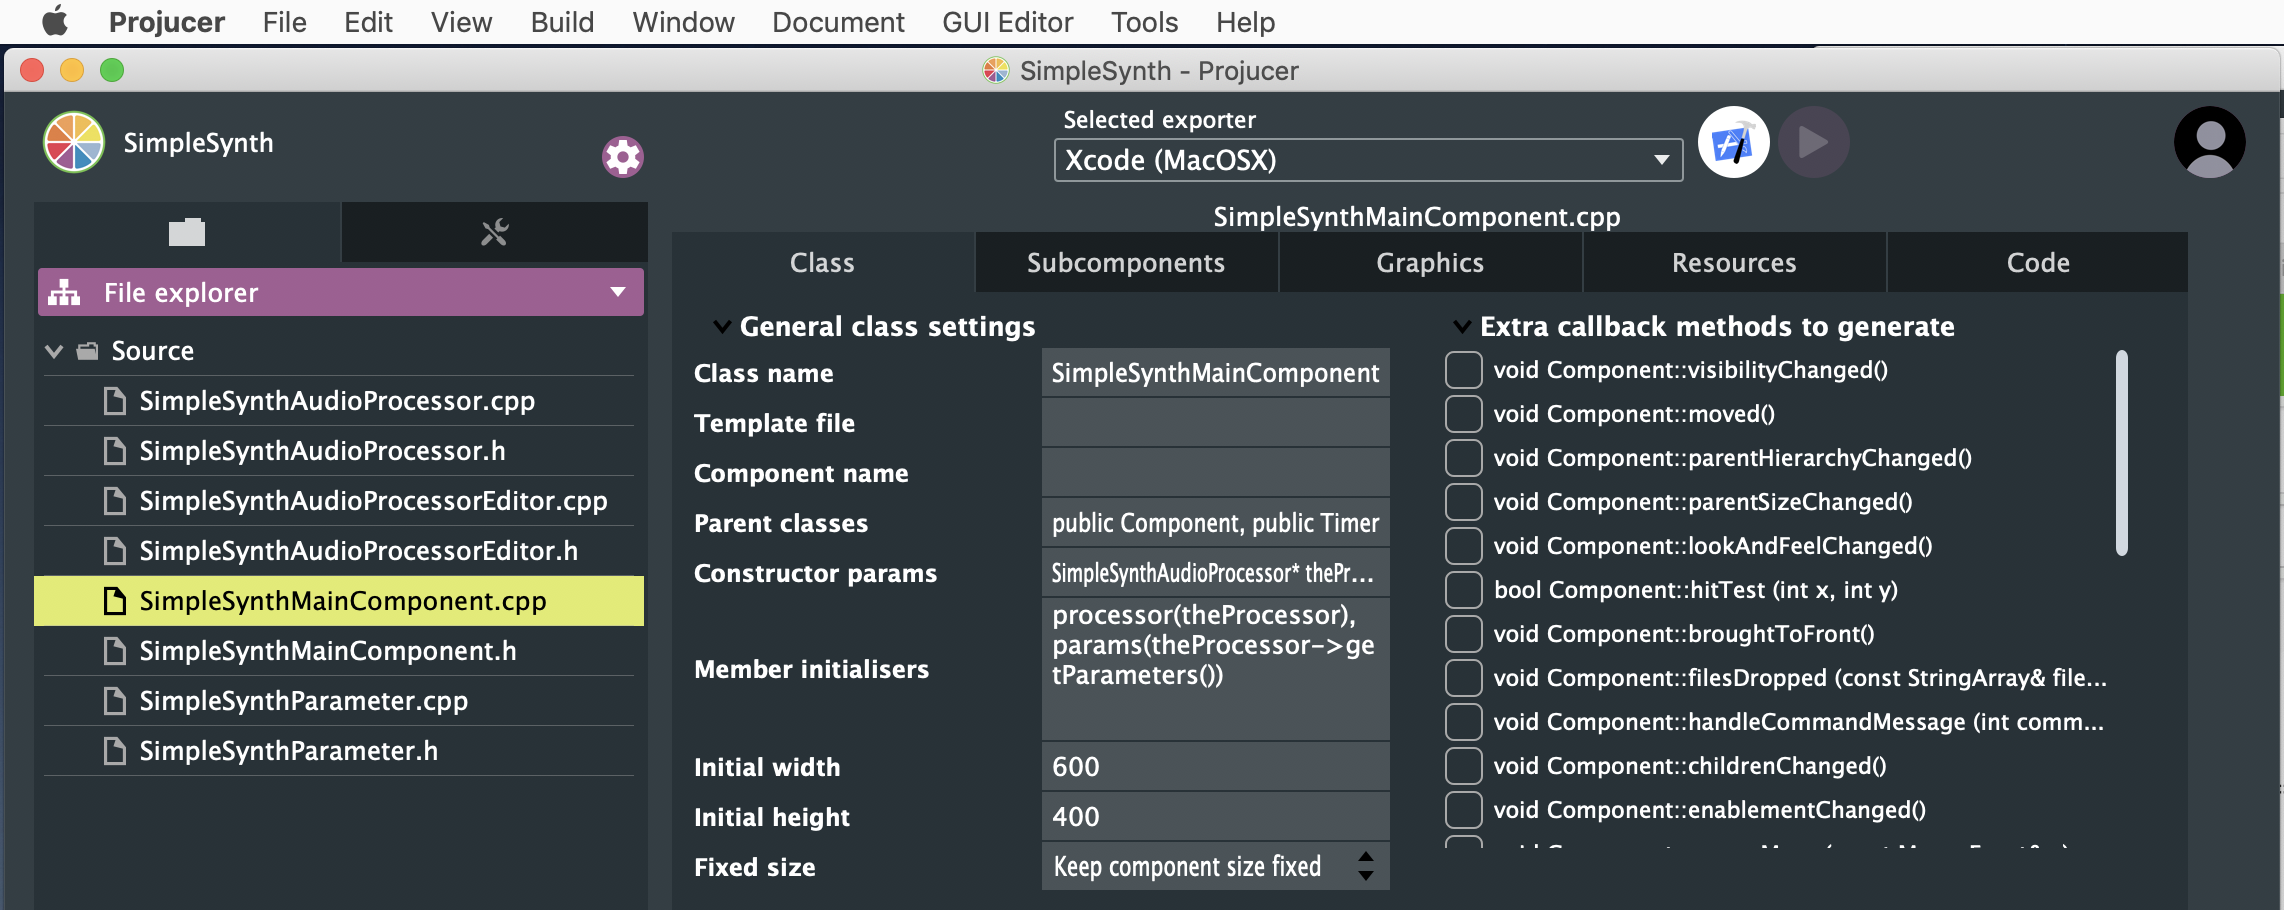Open the Apple menu icon

point(56,21)
